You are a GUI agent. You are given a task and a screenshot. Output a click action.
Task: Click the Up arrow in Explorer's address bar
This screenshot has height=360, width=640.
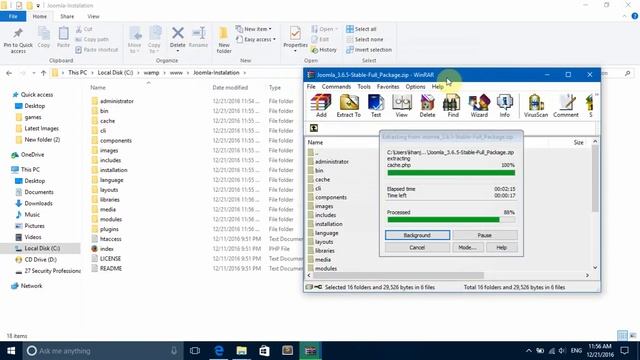[x=43, y=73]
